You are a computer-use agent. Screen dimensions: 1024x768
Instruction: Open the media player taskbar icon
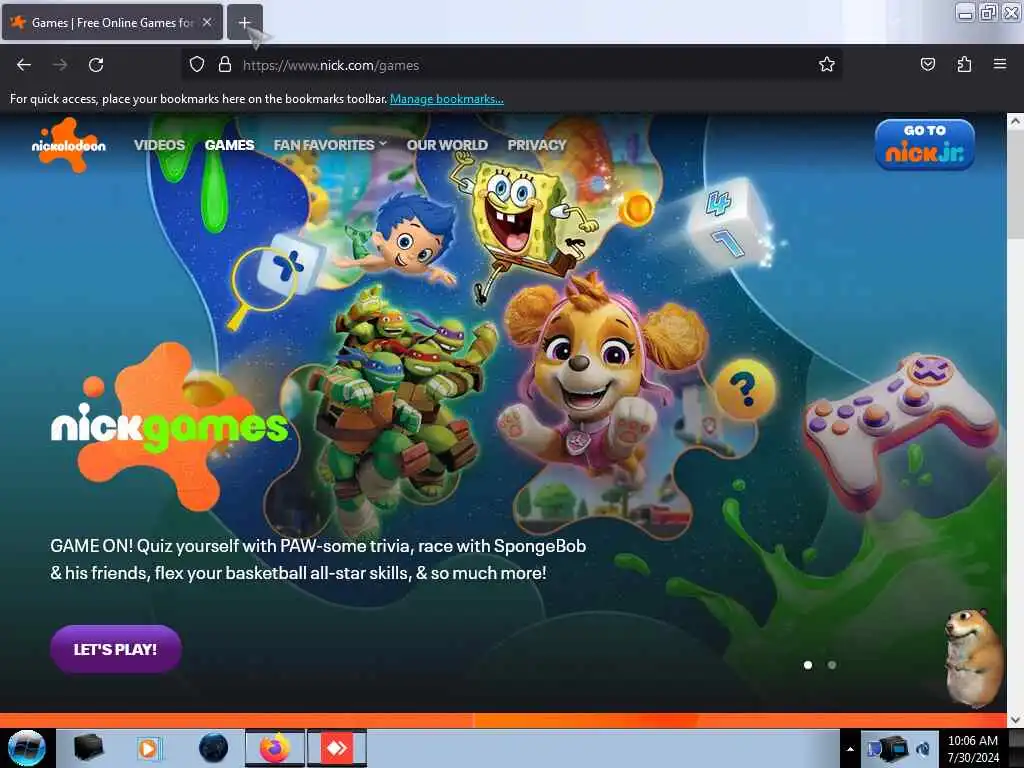pyautogui.click(x=149, y=748)
